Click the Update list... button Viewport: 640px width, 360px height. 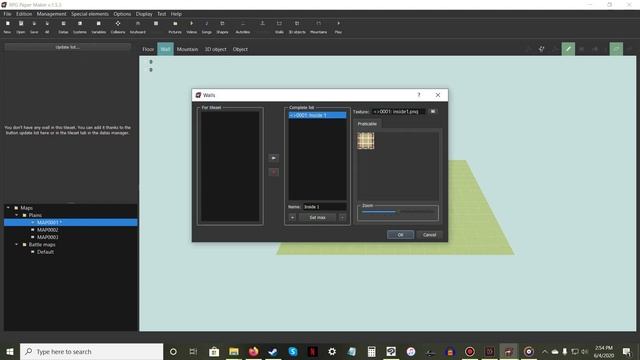point(67,47)
